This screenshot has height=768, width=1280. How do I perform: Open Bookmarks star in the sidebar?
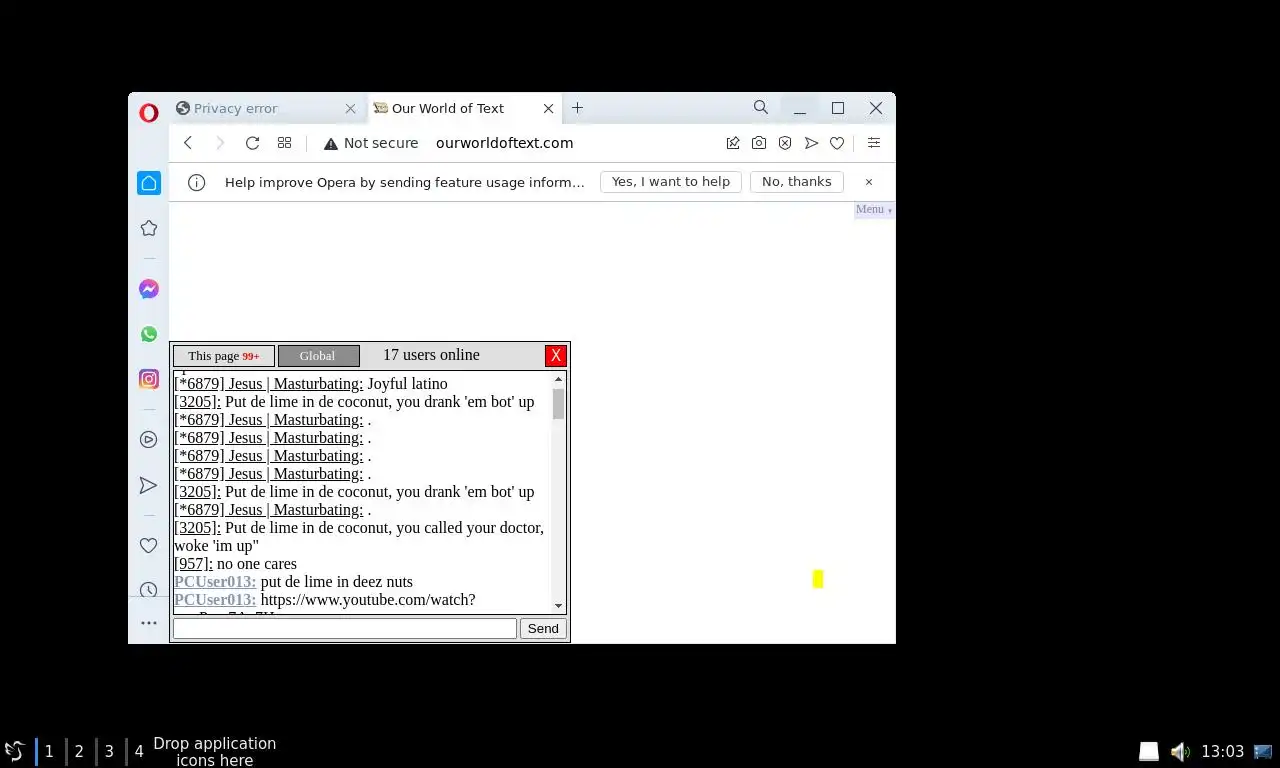[149, 228]
